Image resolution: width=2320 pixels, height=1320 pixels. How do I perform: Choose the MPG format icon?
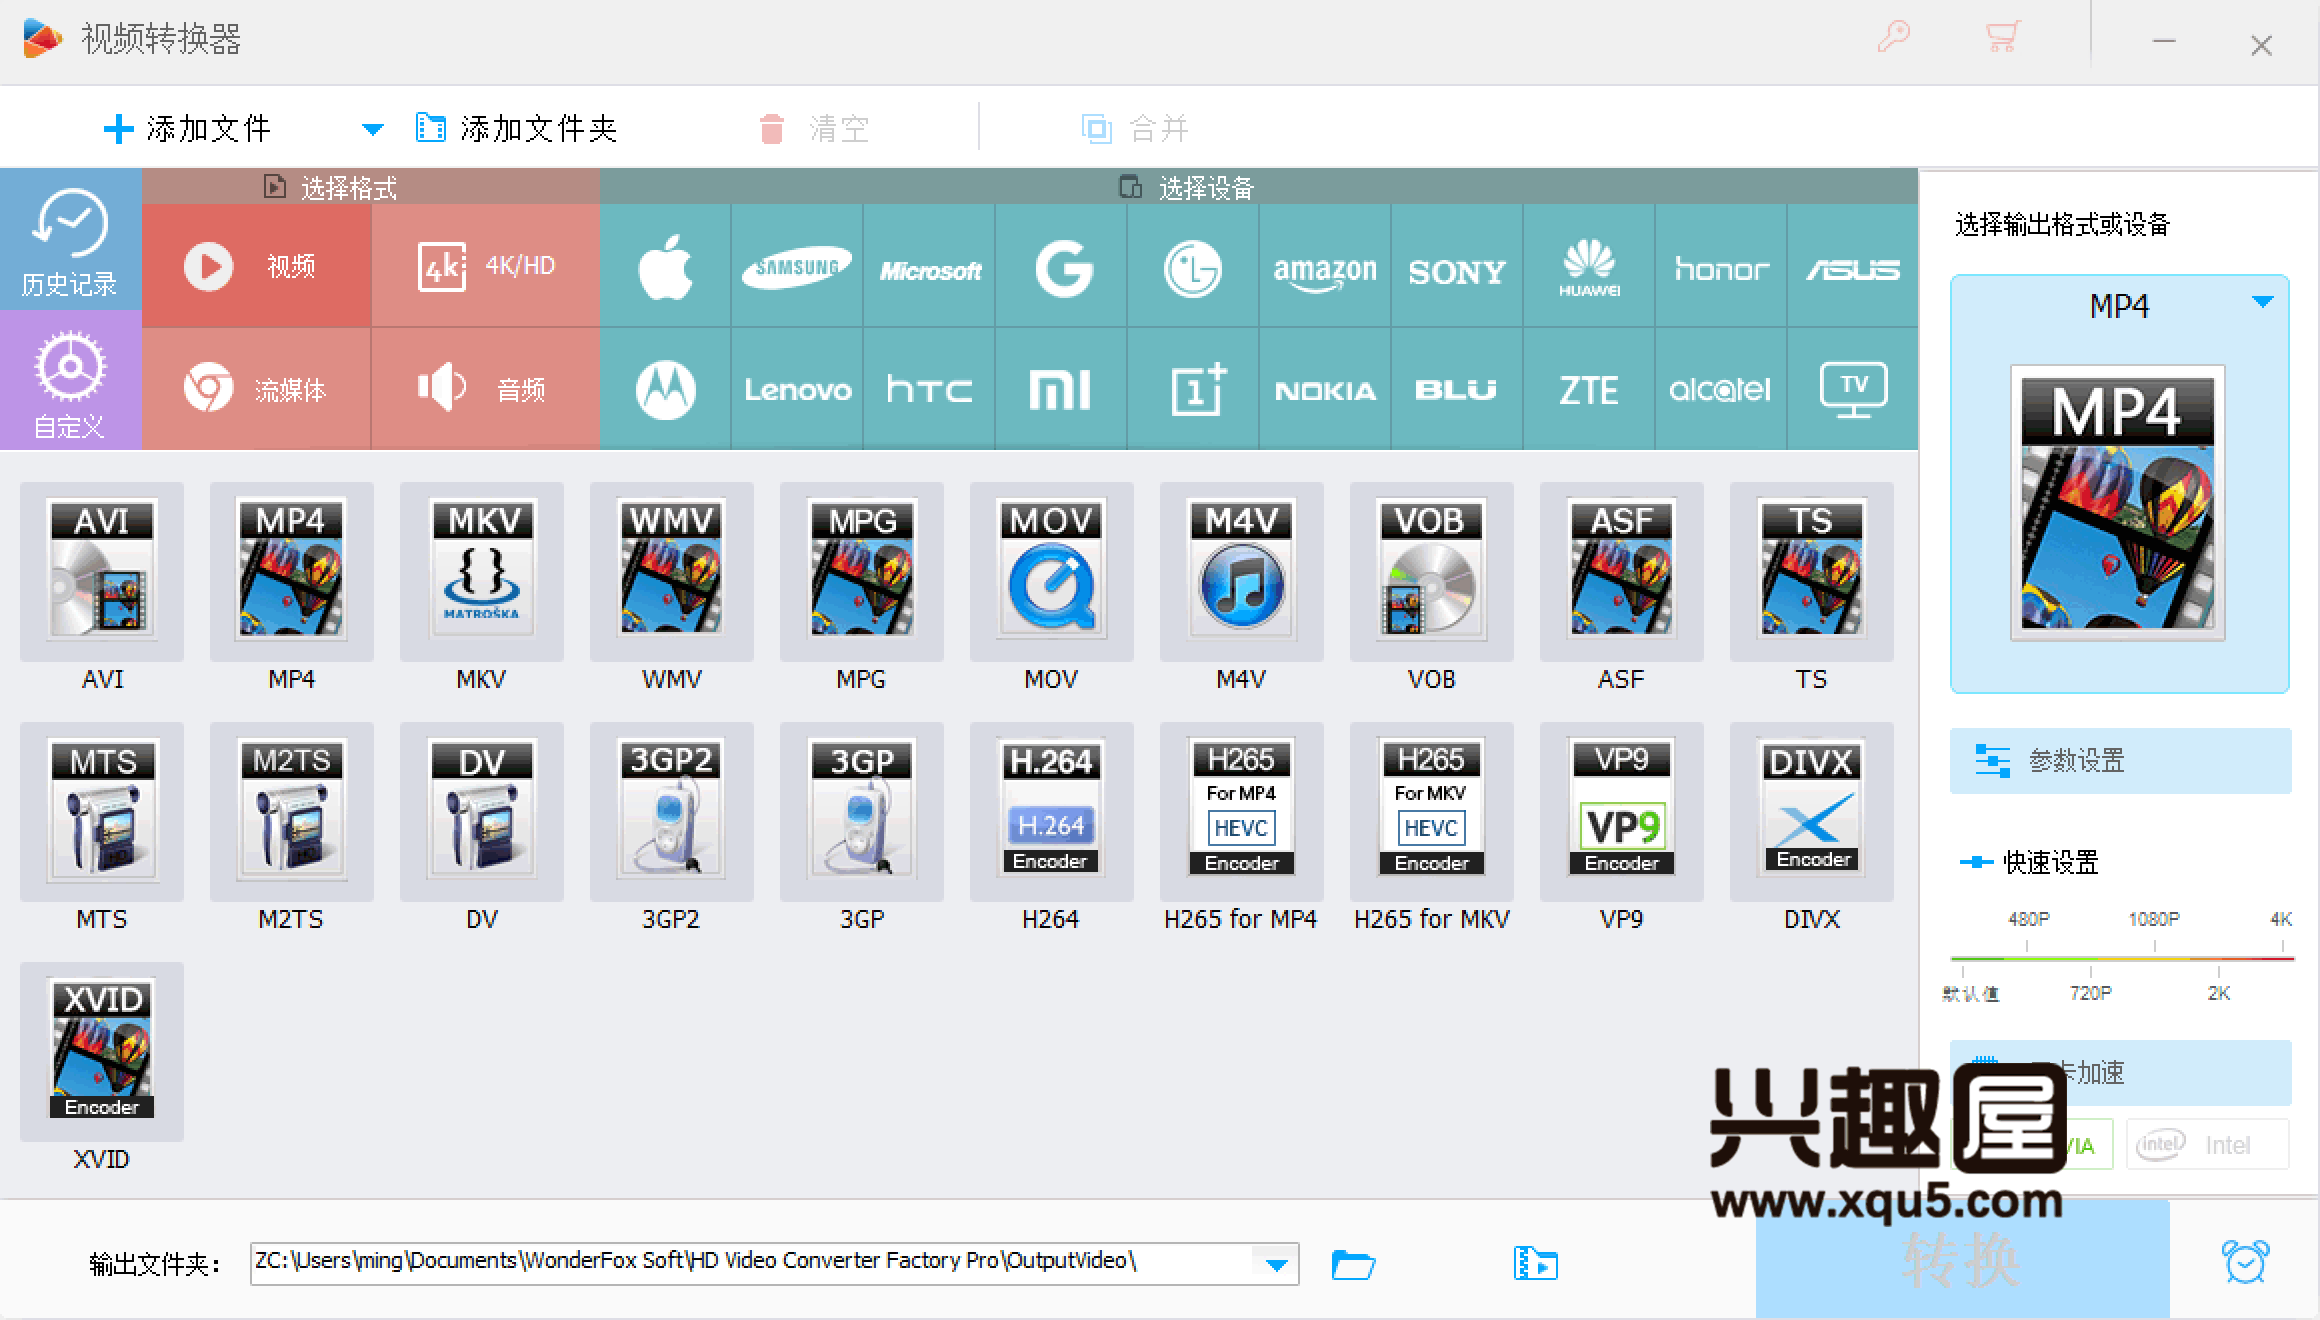click(x=862, y=571)
